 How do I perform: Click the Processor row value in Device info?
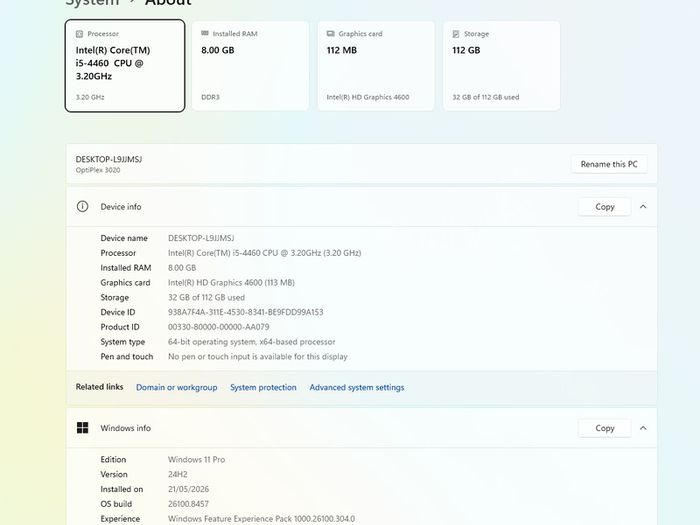[x=264, y=253]
